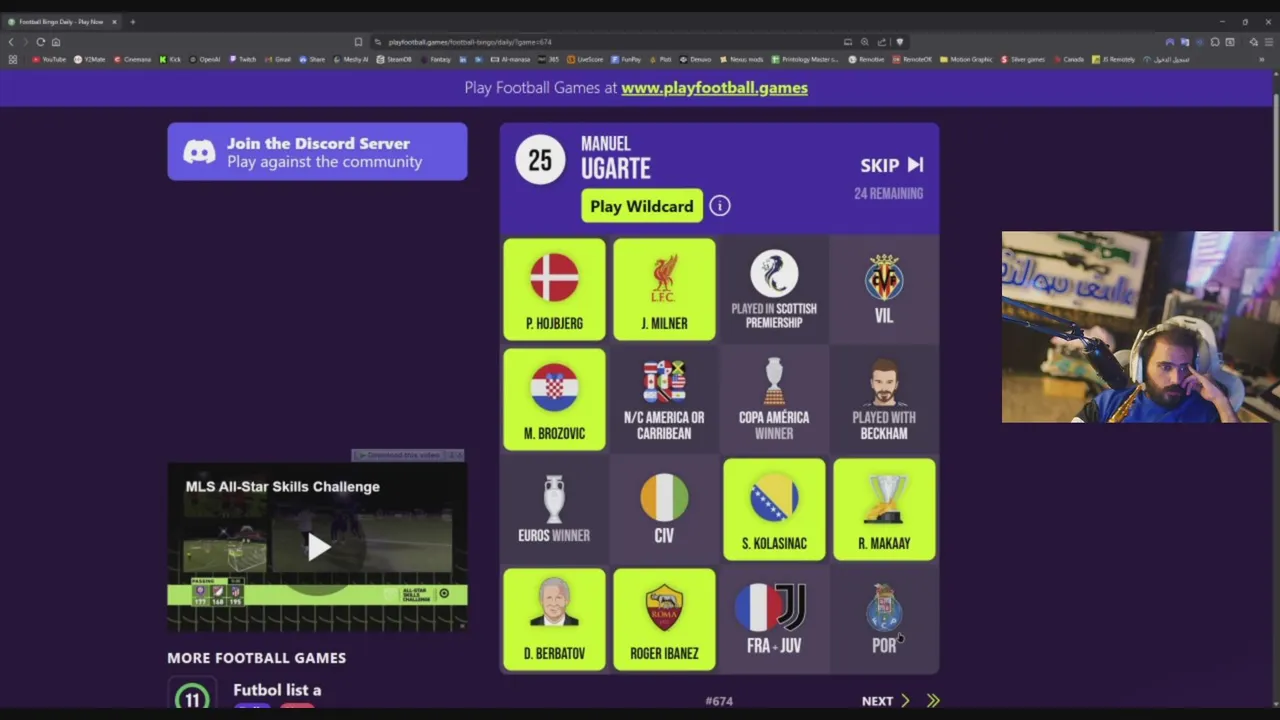This screenshot has width=1280, height=720.
Task: Click the 24 REMAINING counter text
Action: click(x=888, y=194)
